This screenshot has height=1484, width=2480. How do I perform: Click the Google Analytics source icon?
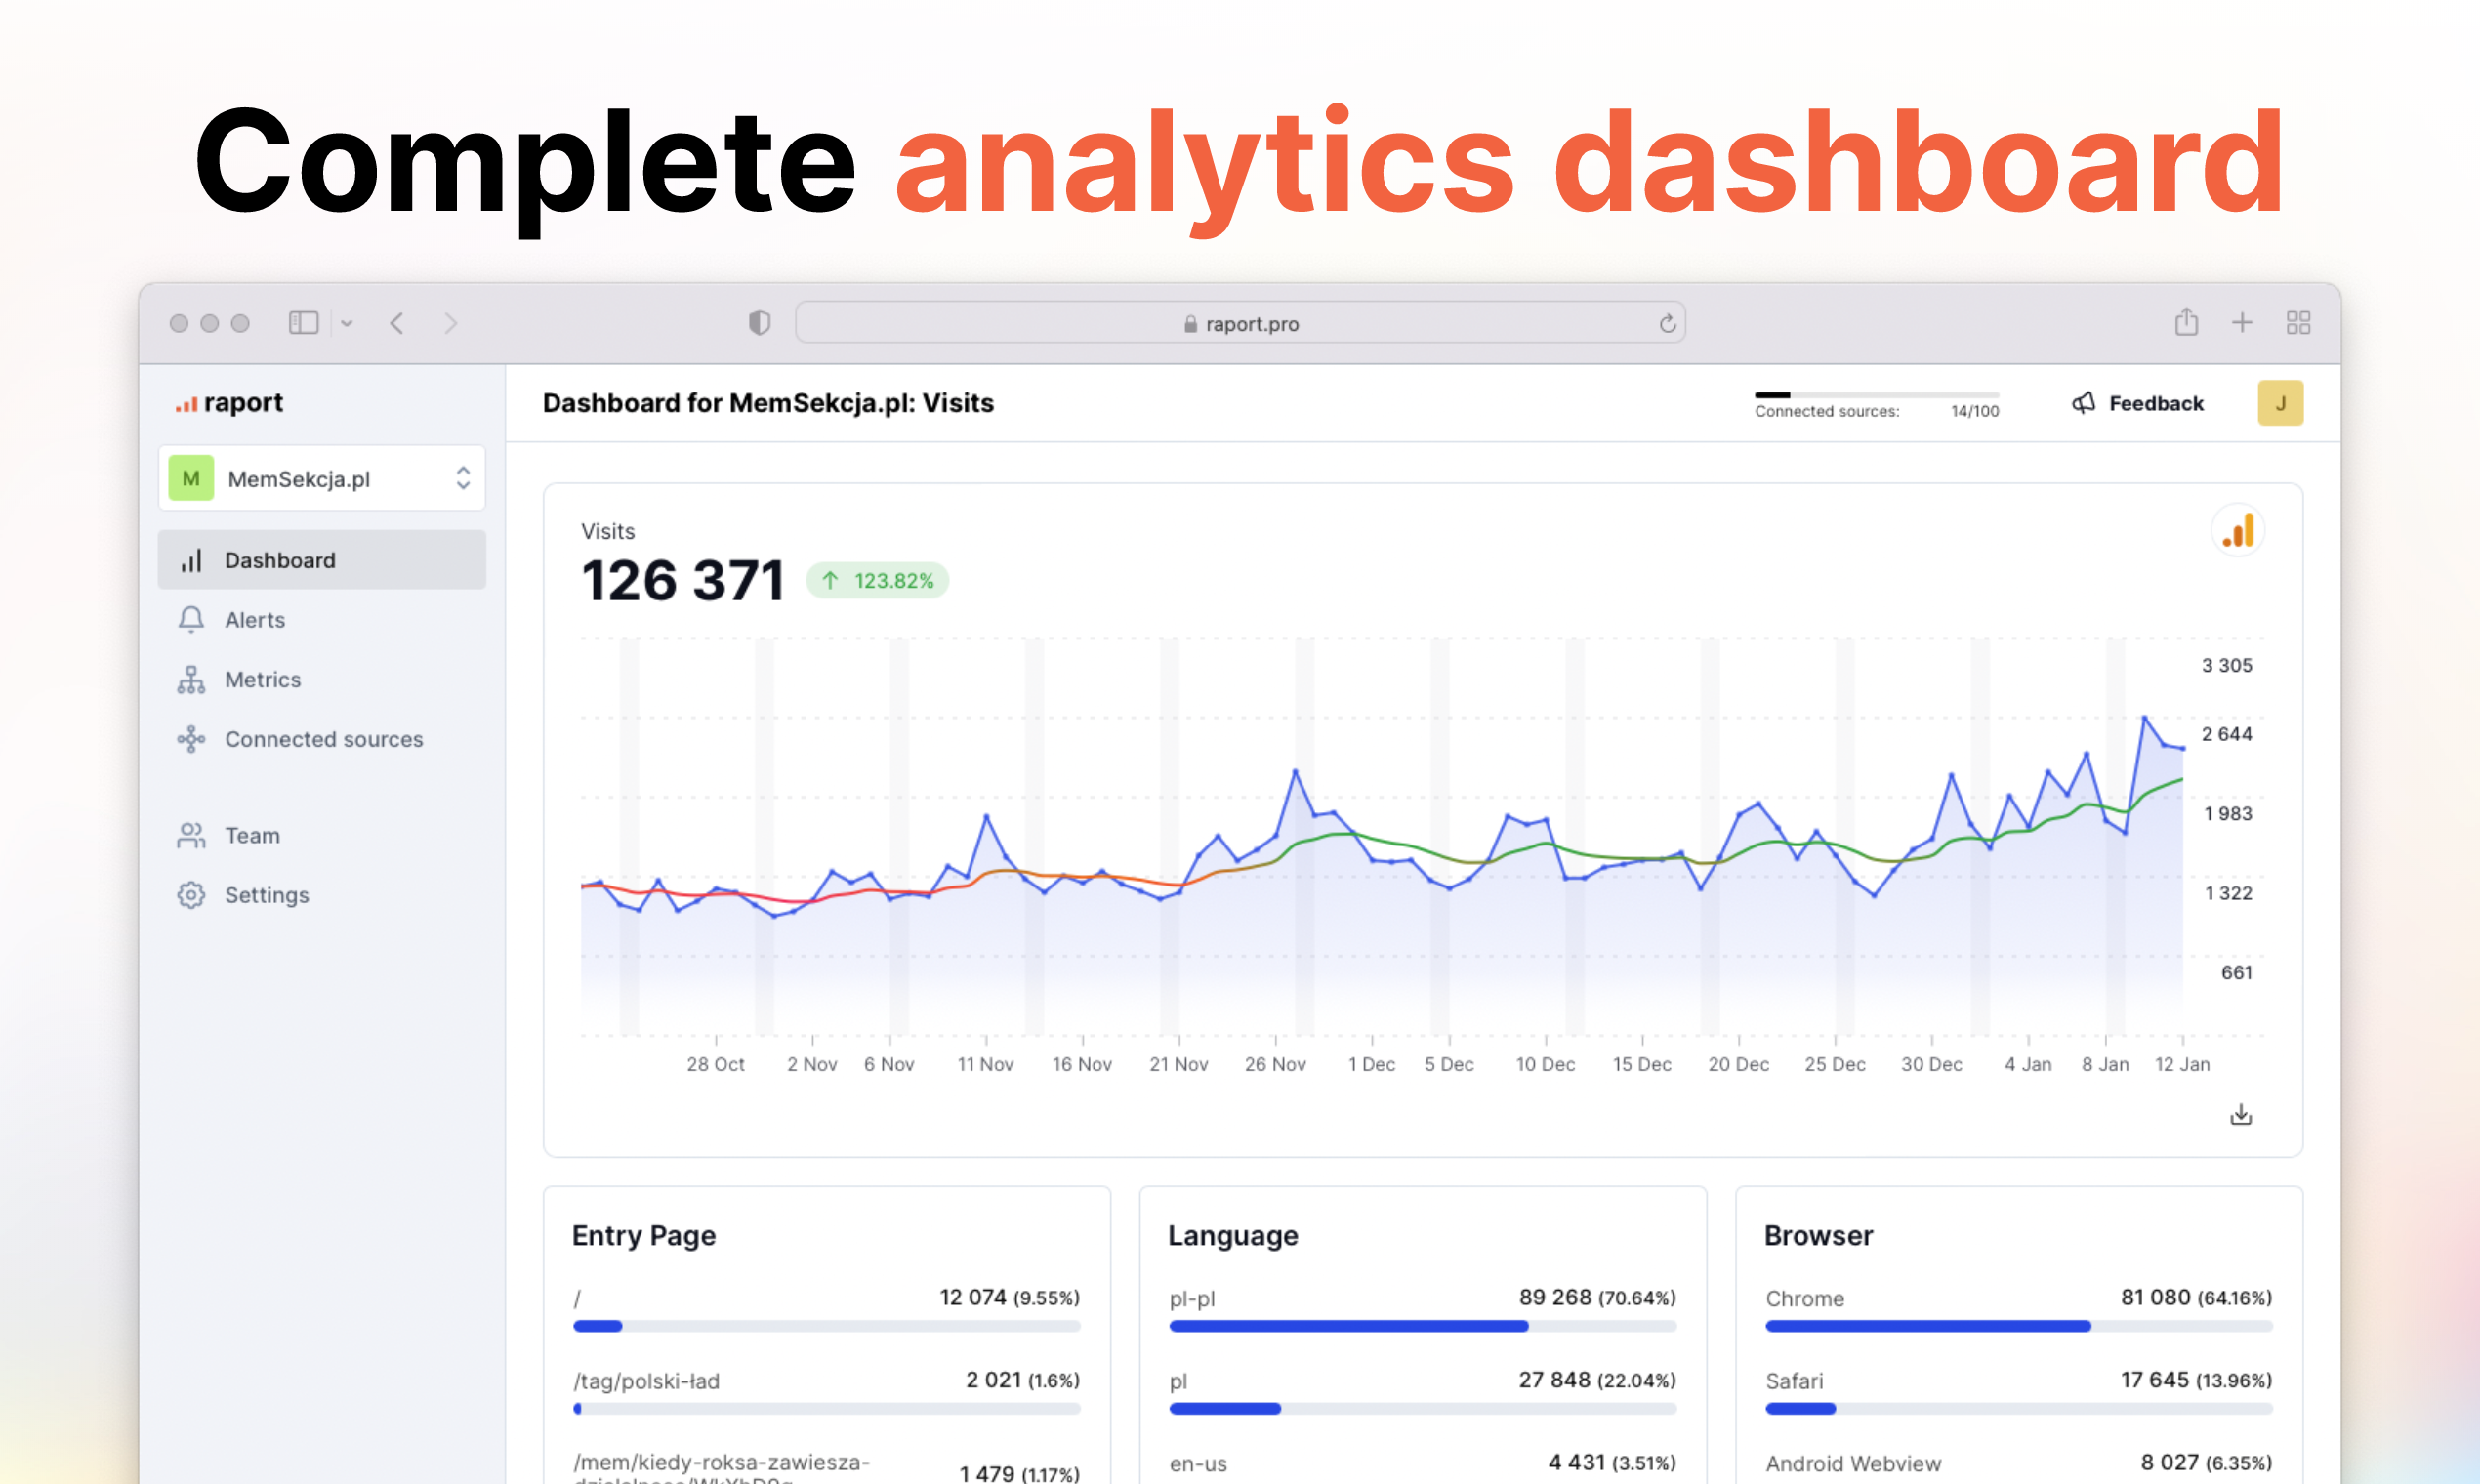pyautogui.click(x=2237, y=531)
